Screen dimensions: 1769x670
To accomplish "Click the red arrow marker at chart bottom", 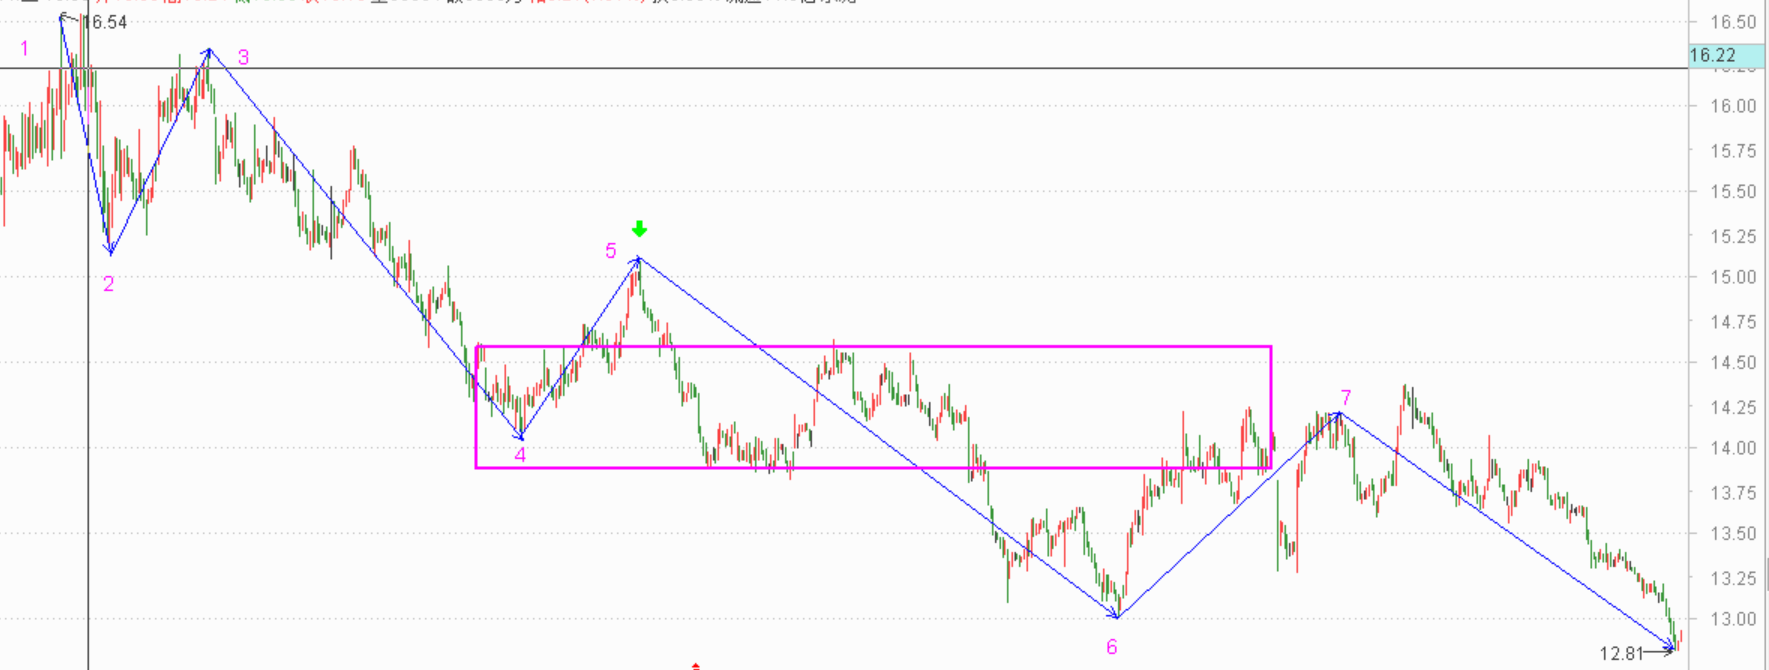I will (x=696, y=665).
